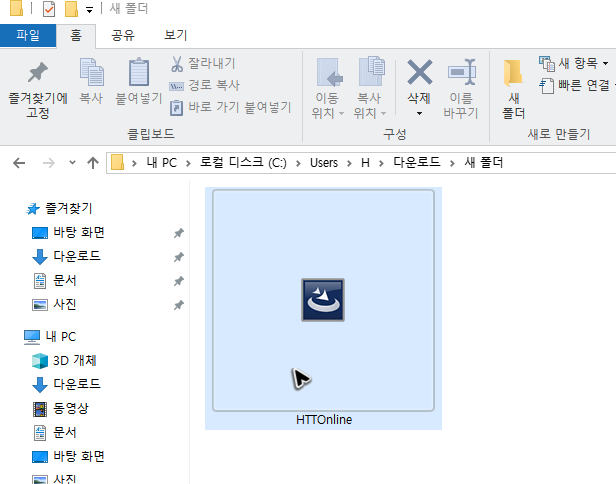
Task: Open pinned 다운로드 under 즐겨찾기
Action: tap(66, 256)
